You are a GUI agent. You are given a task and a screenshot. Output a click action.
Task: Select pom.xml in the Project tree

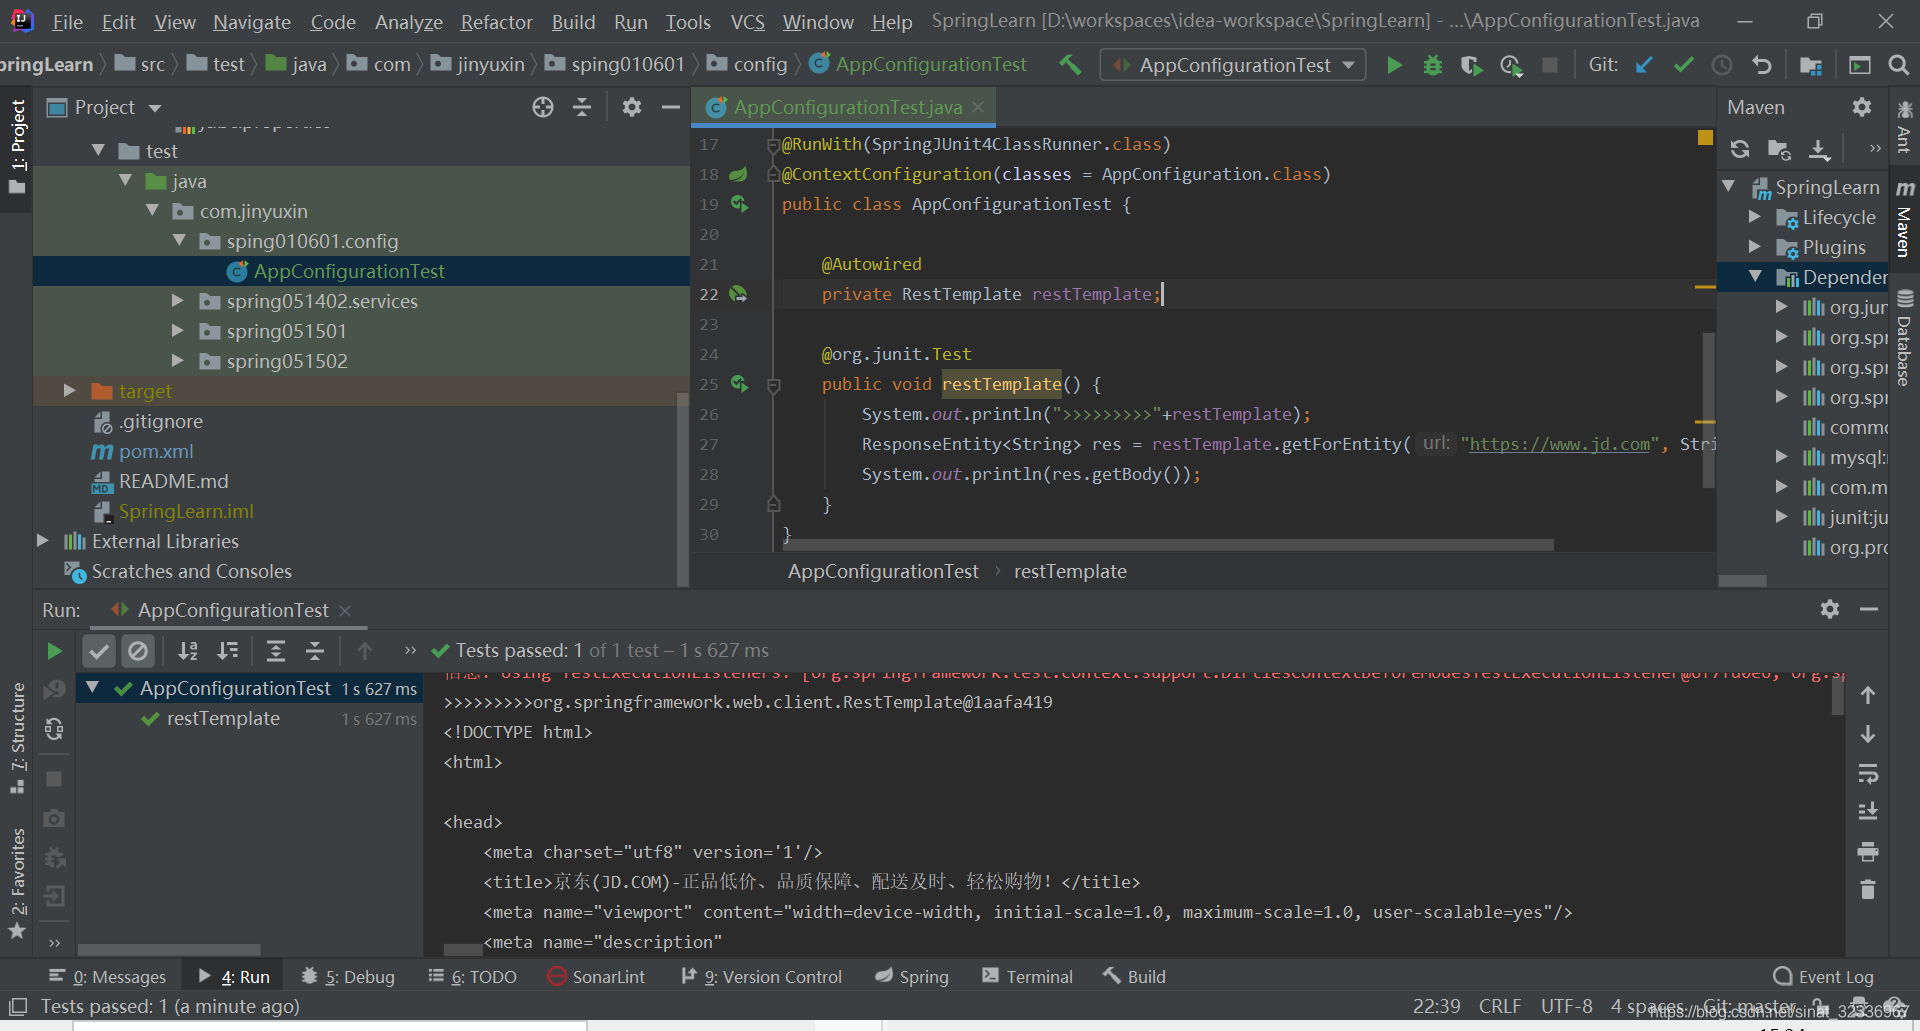click(x=156, y=451)
